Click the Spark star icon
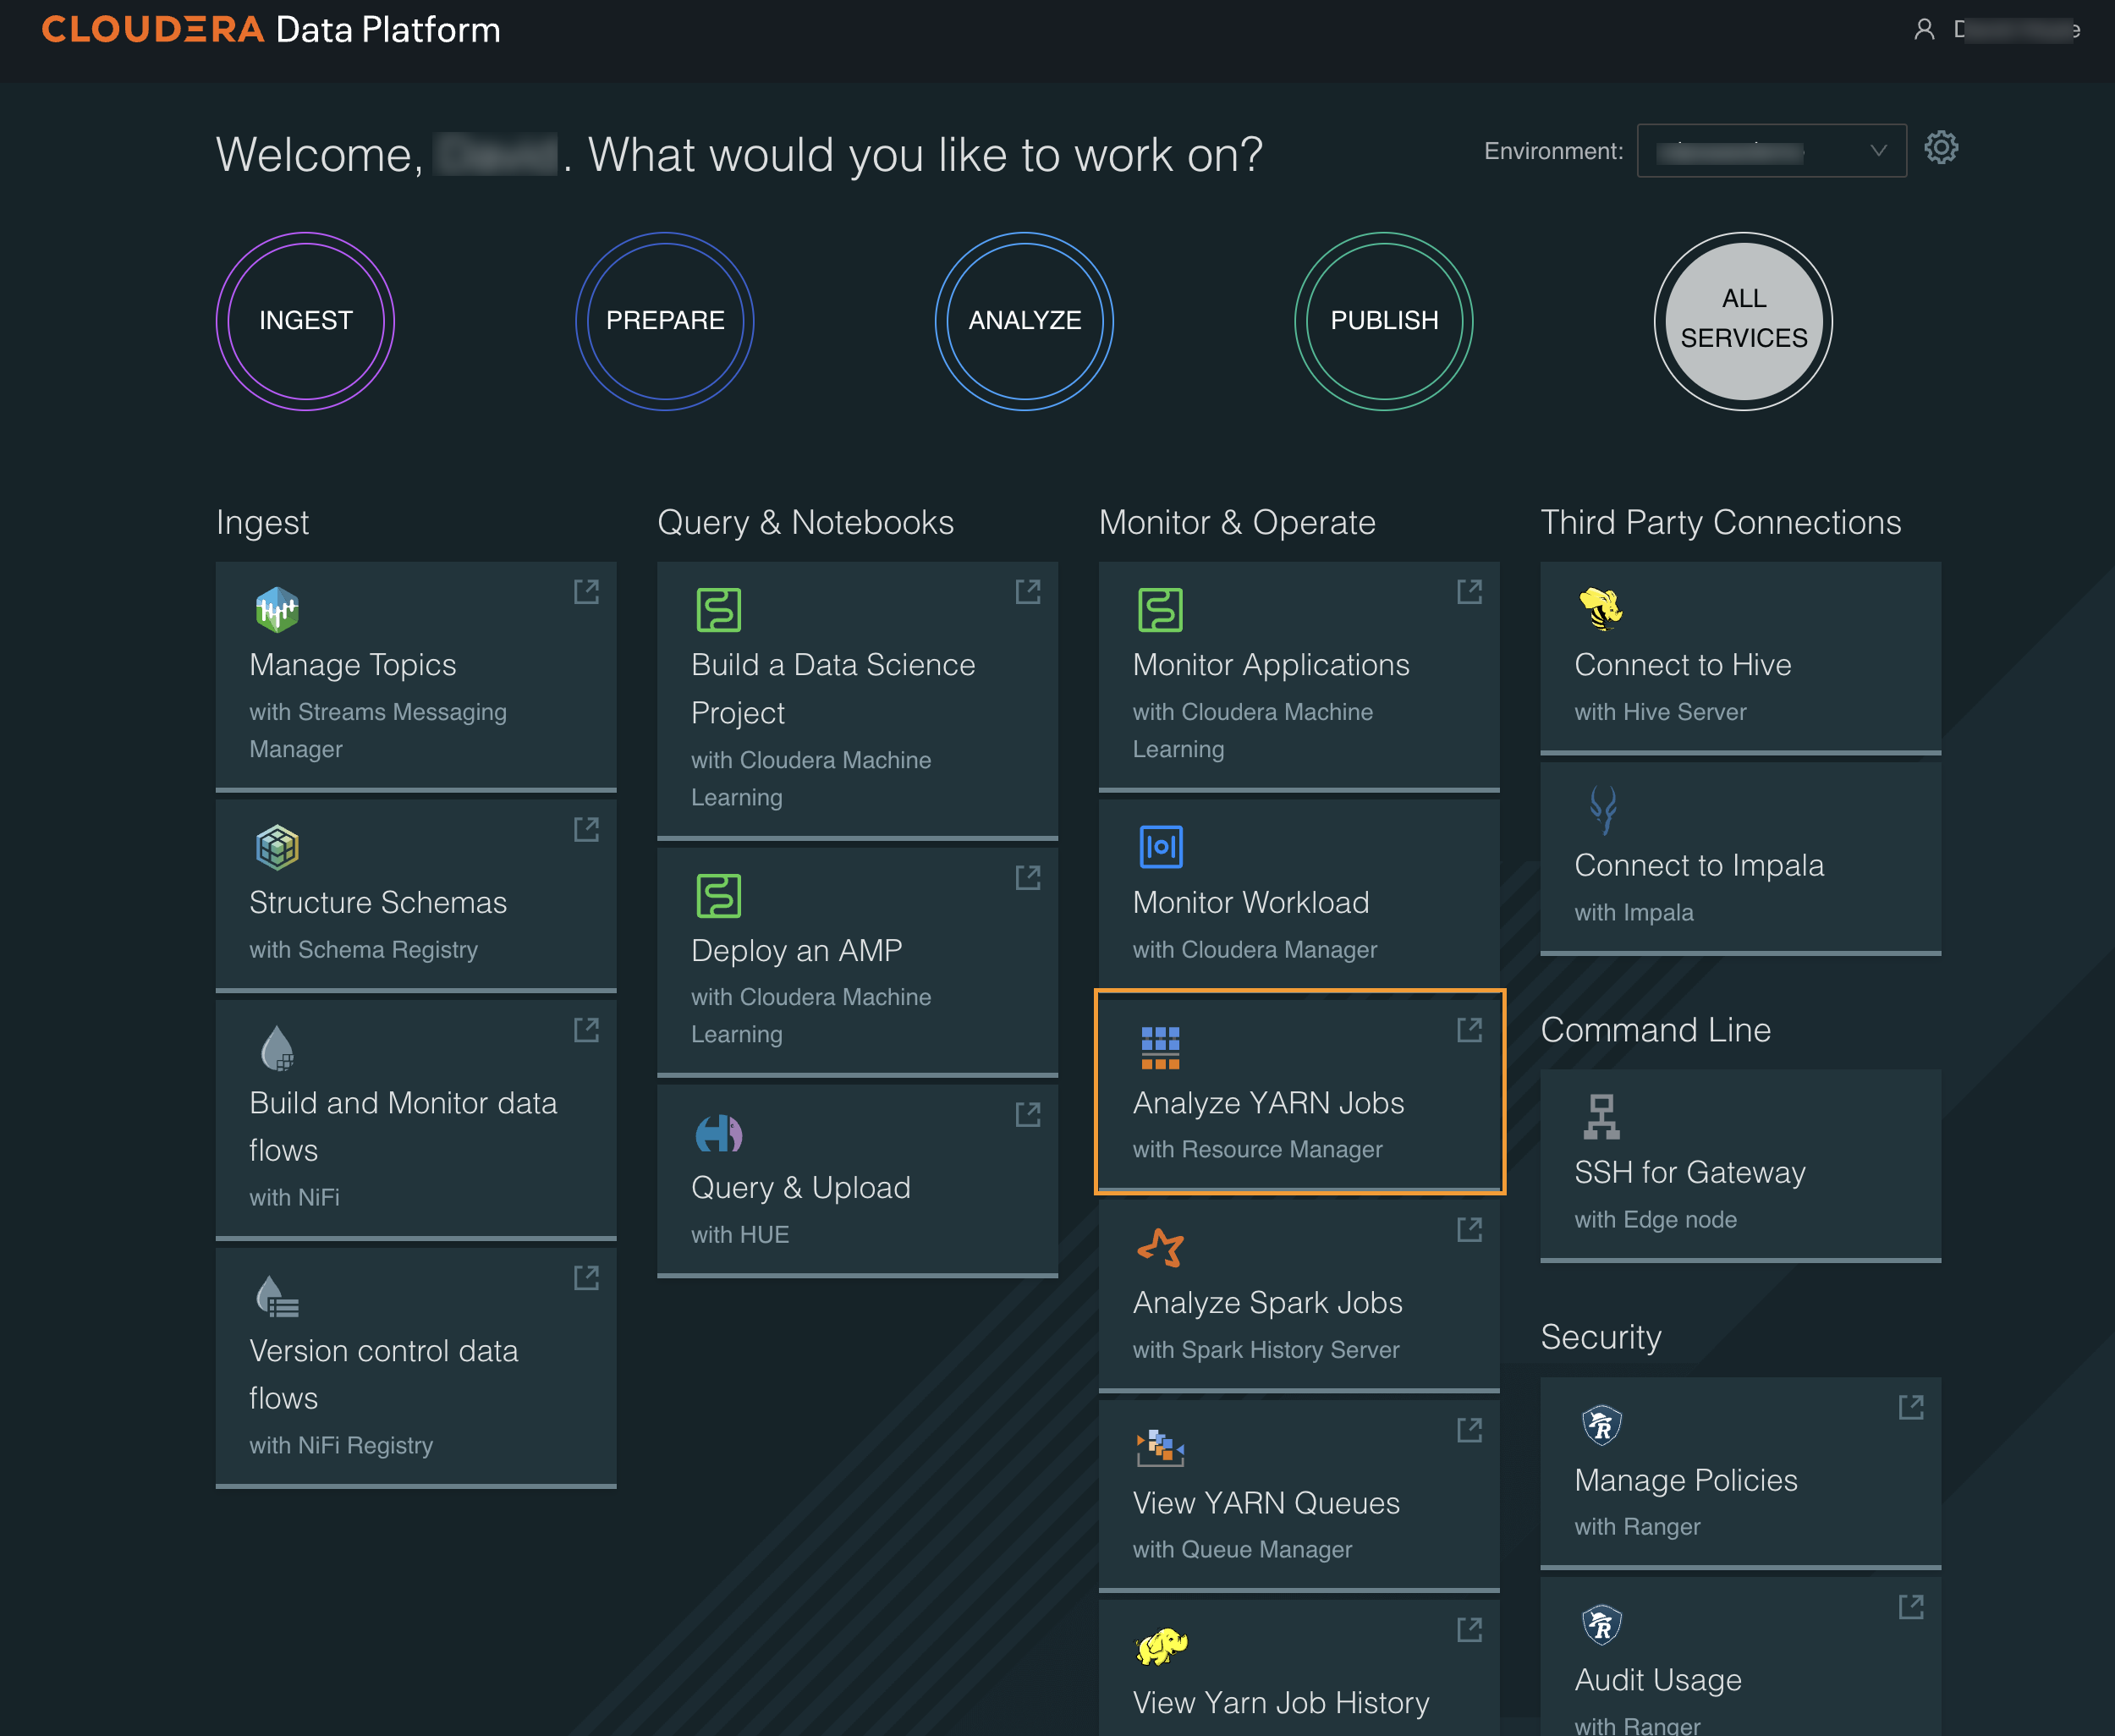This screenshot has height=1736, width=2115. pyautogui.click(x=1160, y=1247)
